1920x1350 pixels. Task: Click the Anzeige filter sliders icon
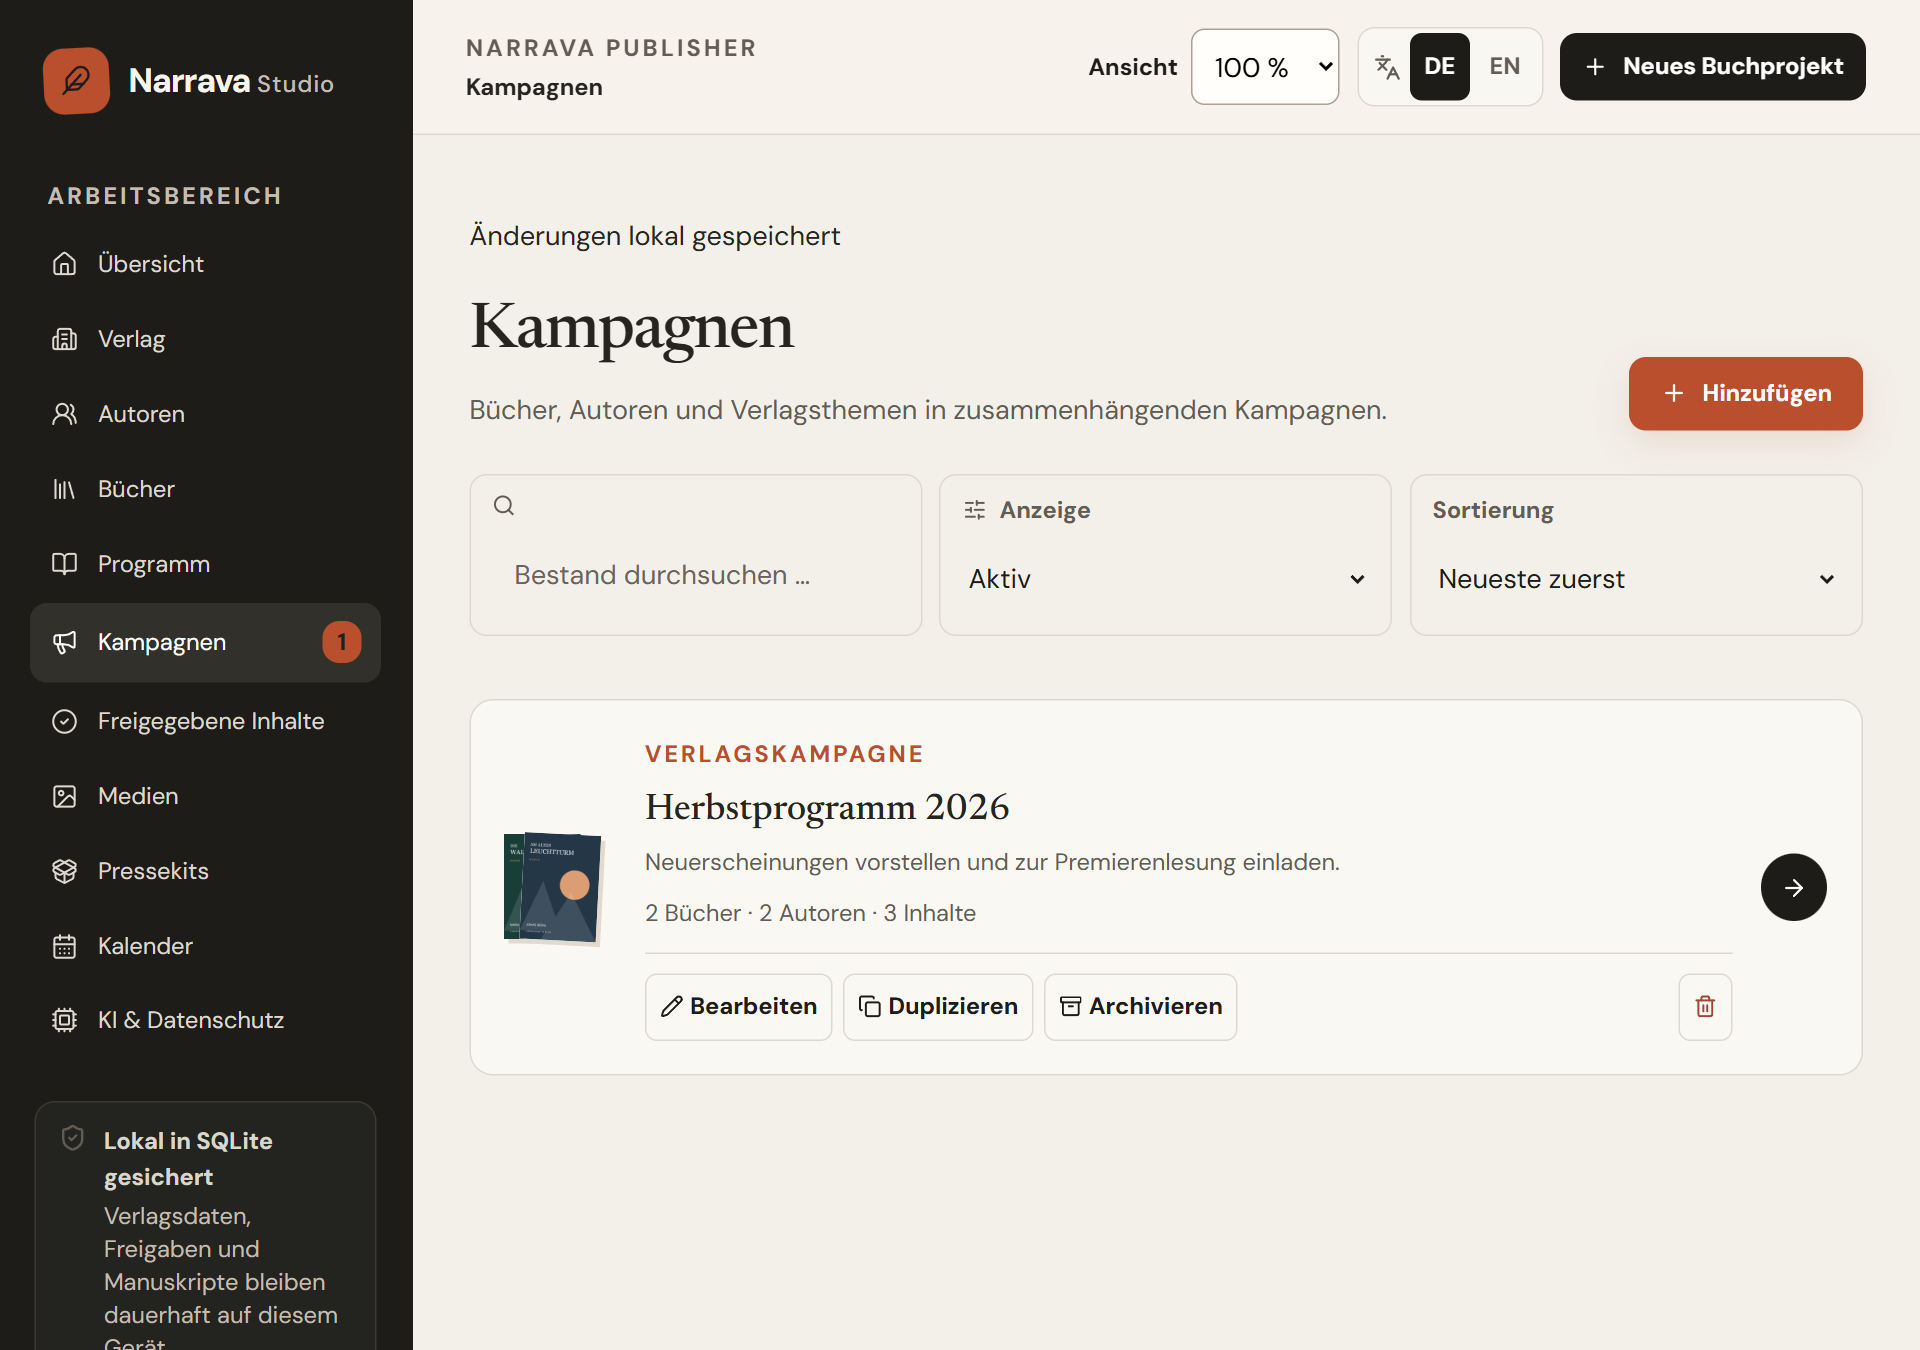975,510
